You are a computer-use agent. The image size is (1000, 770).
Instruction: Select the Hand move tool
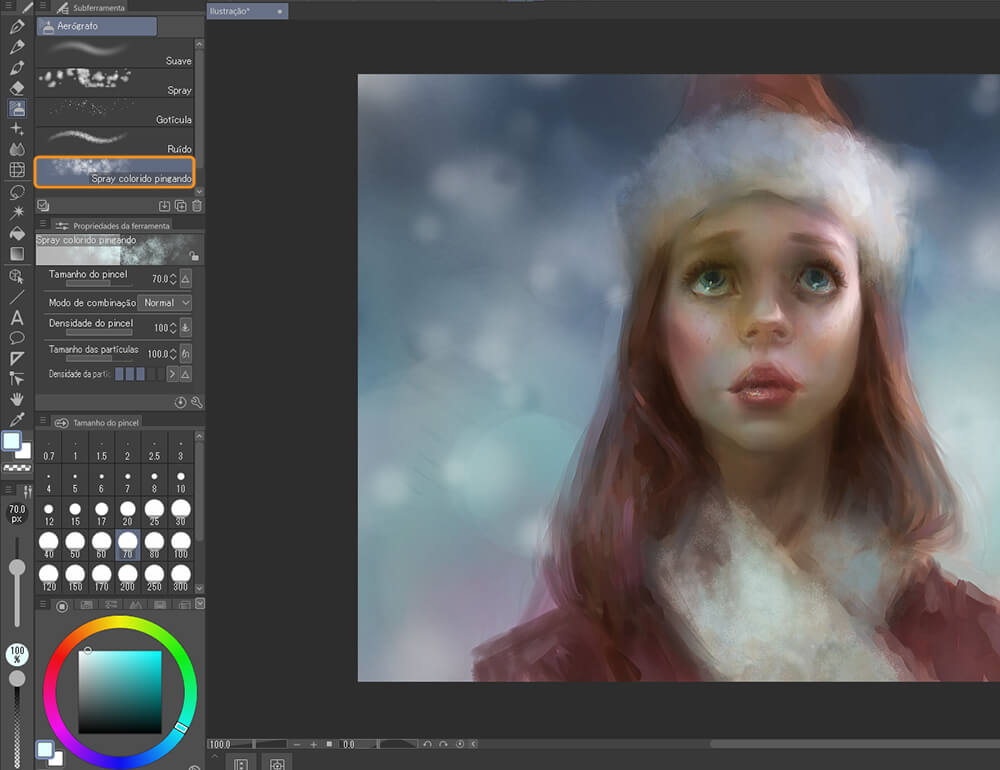click(x=17, y=399)
